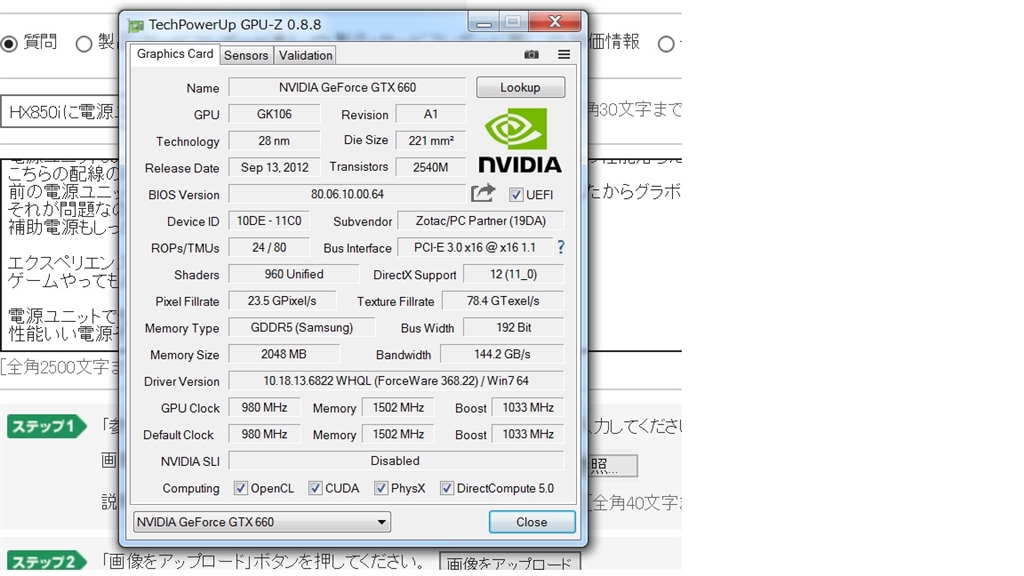Toggle the PhysX checkbox

(x=381, y=488)
